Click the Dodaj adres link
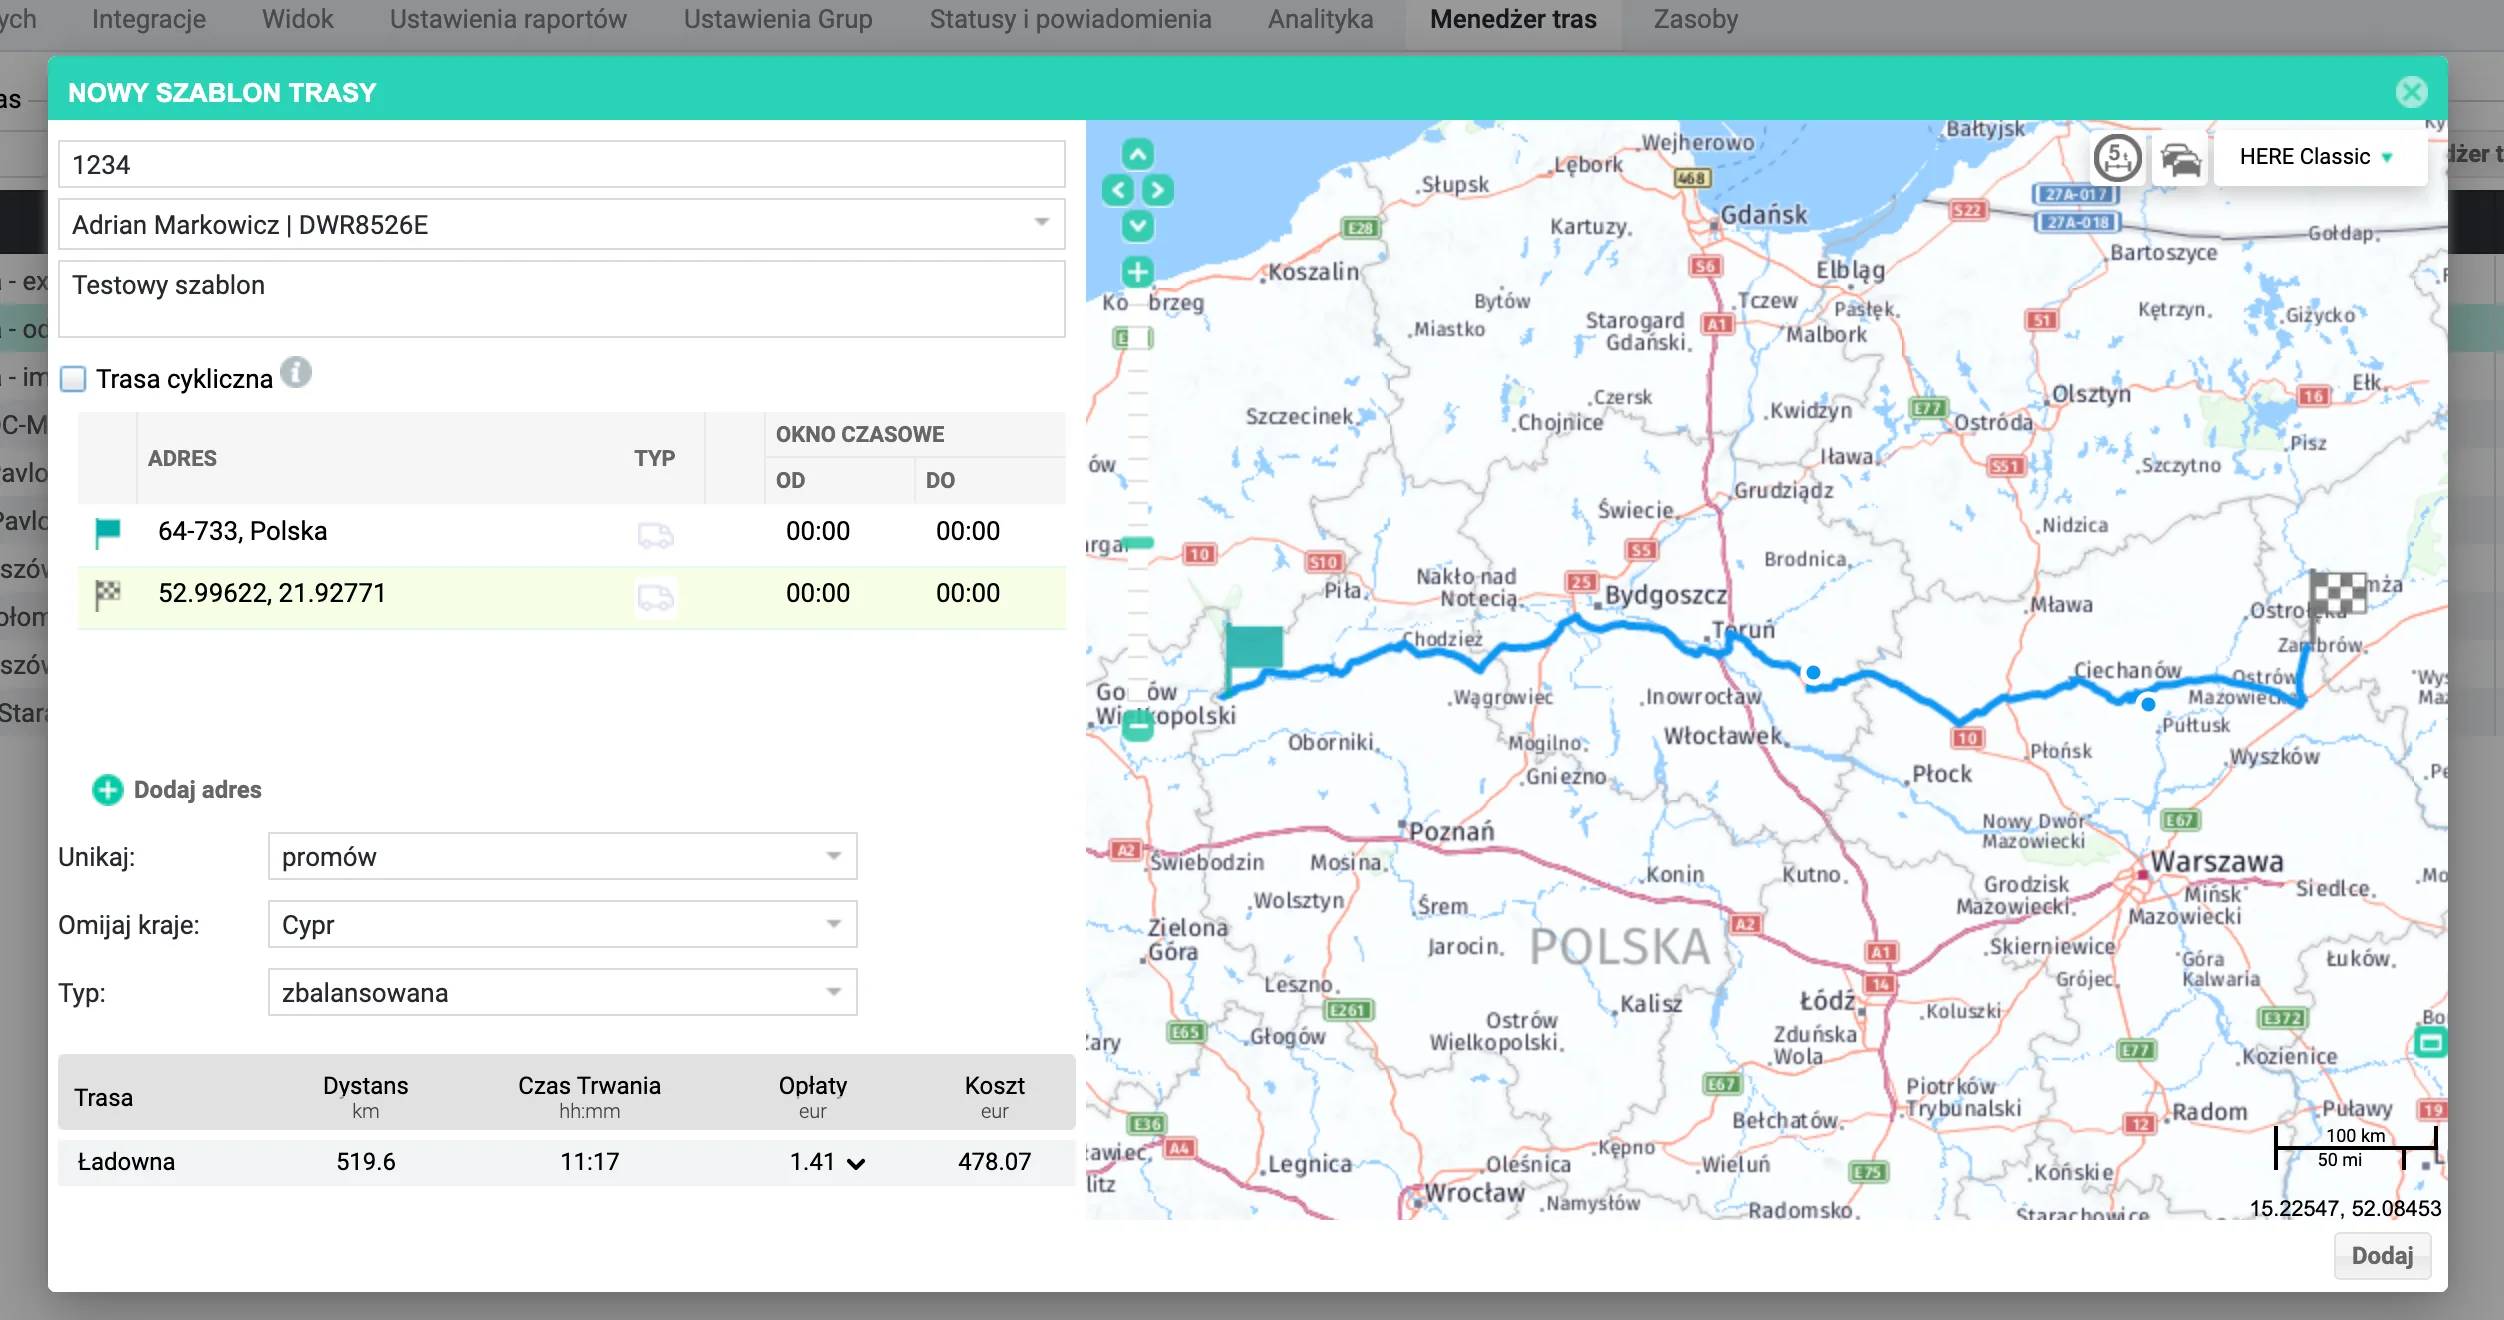The width and height of the screenshot is (2504, 1320). (x=197, y=790)
